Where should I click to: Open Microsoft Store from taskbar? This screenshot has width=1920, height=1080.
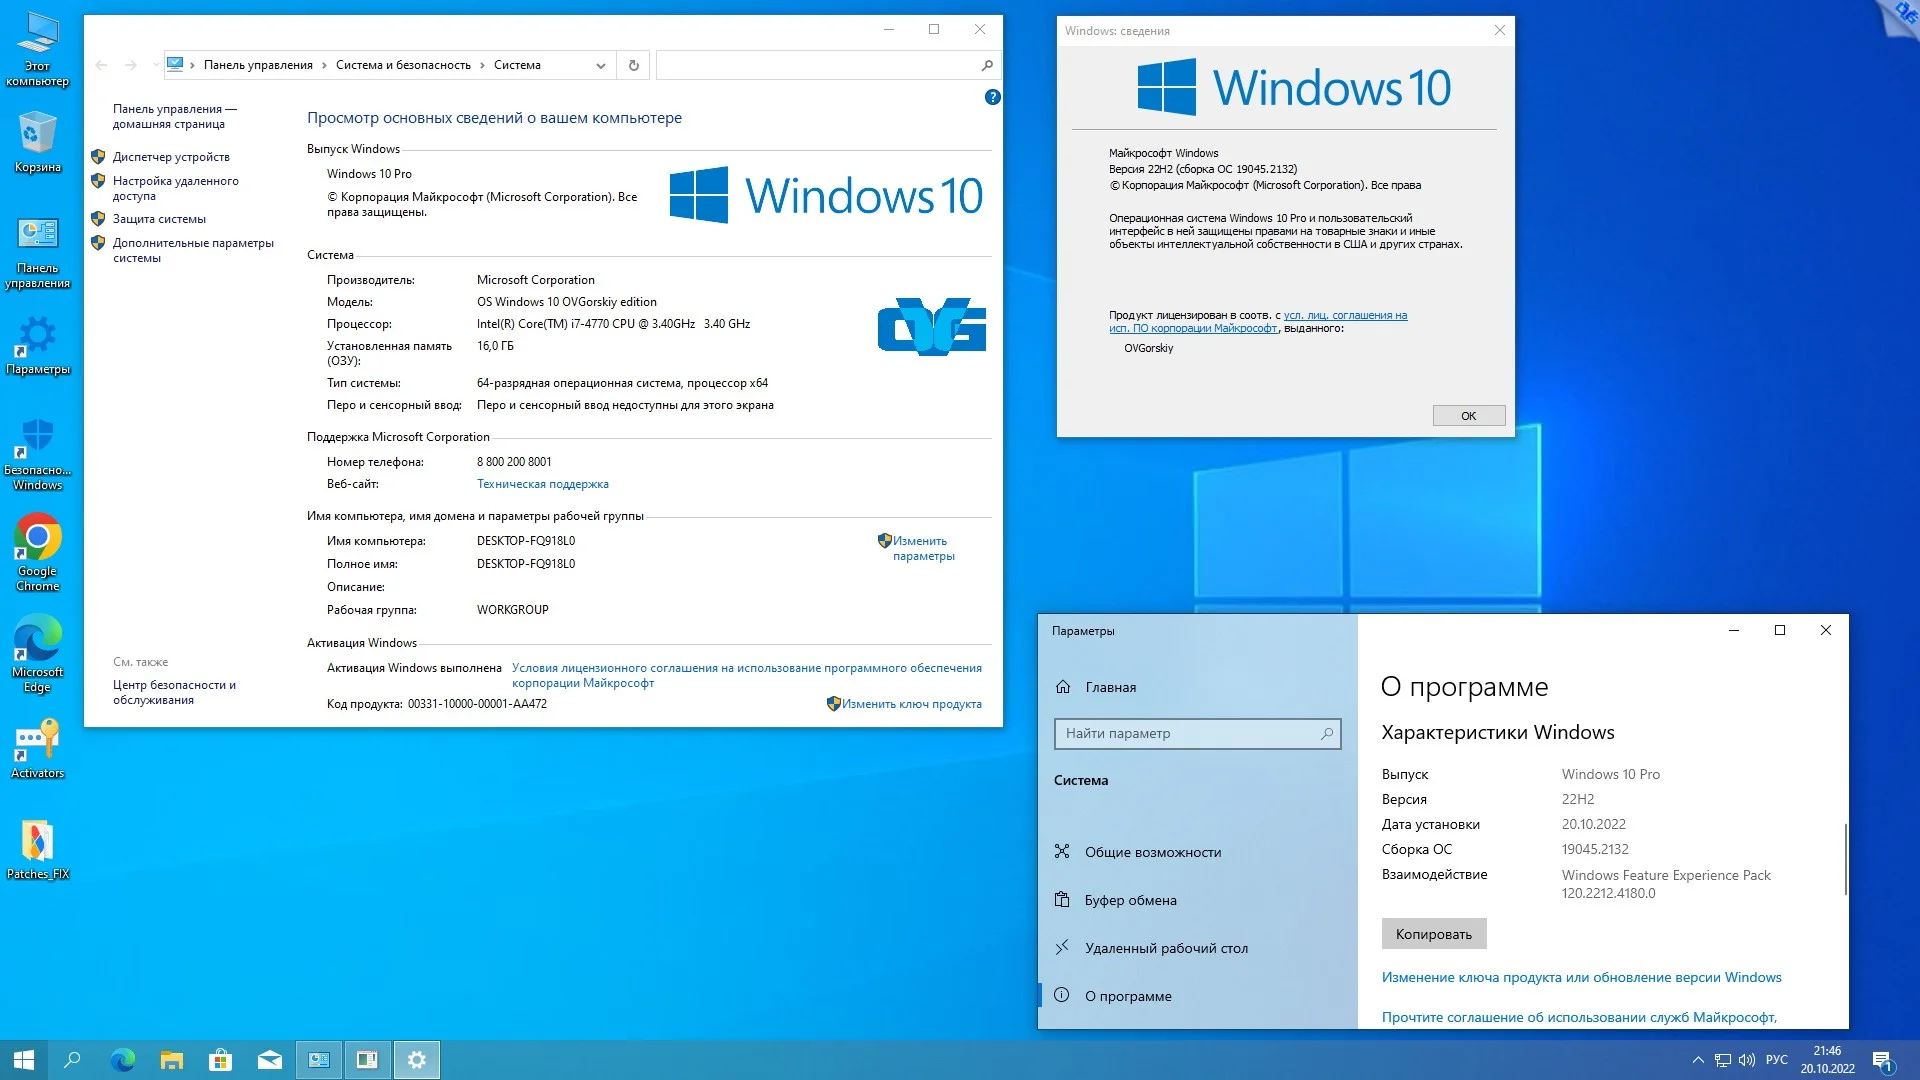click(220, 1060)
